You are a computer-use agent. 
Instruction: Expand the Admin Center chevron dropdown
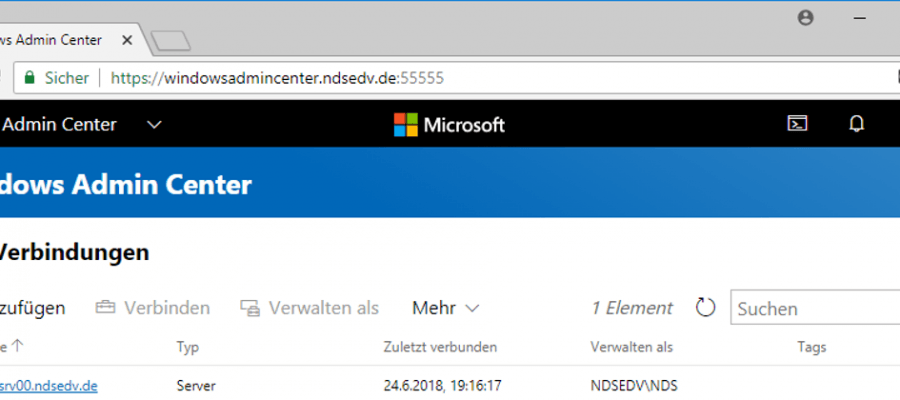pos(154,125)
